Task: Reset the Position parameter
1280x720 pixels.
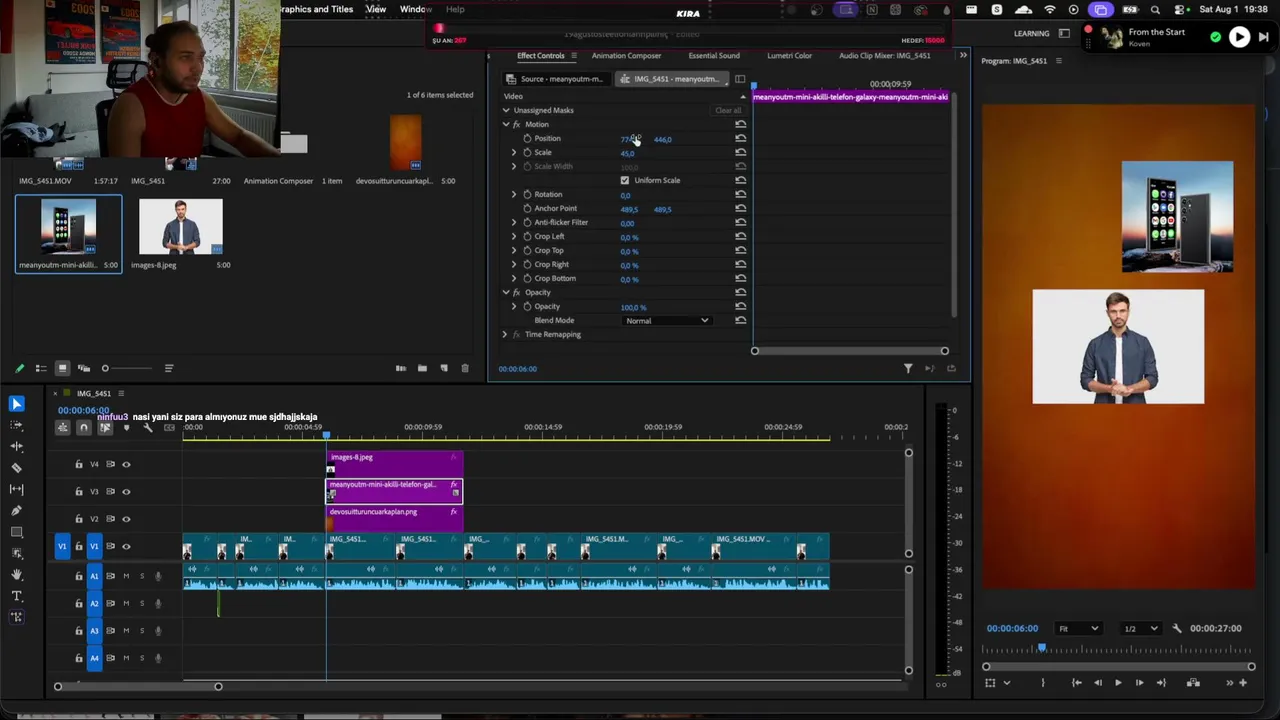Action: 741,138
